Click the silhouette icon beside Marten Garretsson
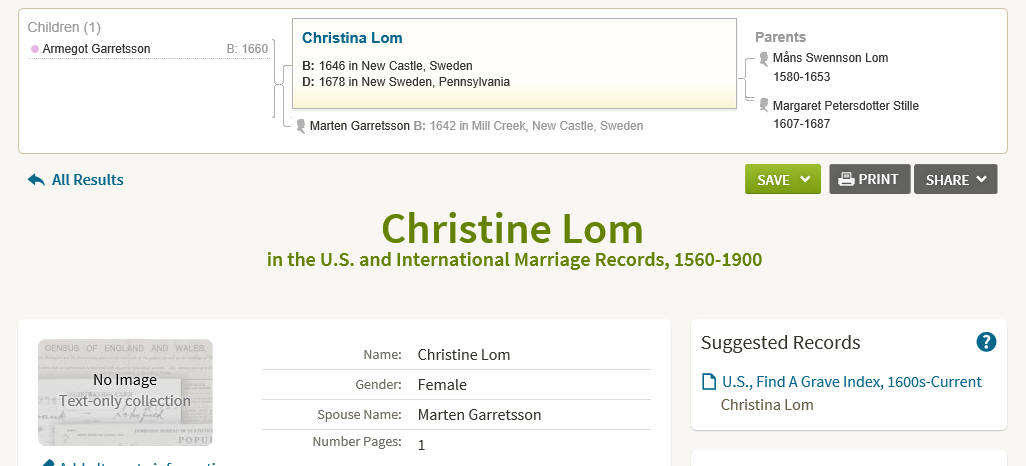The image size is (1026, 466). click(300, 126)
